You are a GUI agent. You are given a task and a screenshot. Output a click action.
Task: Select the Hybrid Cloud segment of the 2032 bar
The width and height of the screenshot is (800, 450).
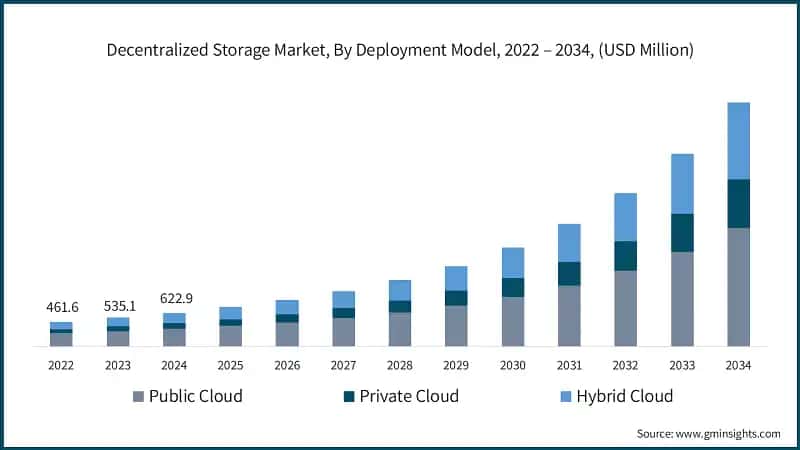coord(626,217)
